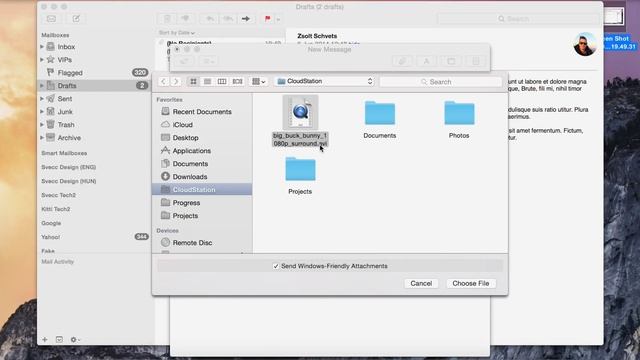Click the Reply All toolbar icon
This screenshot has width=640, height=360.
(228, 19)
